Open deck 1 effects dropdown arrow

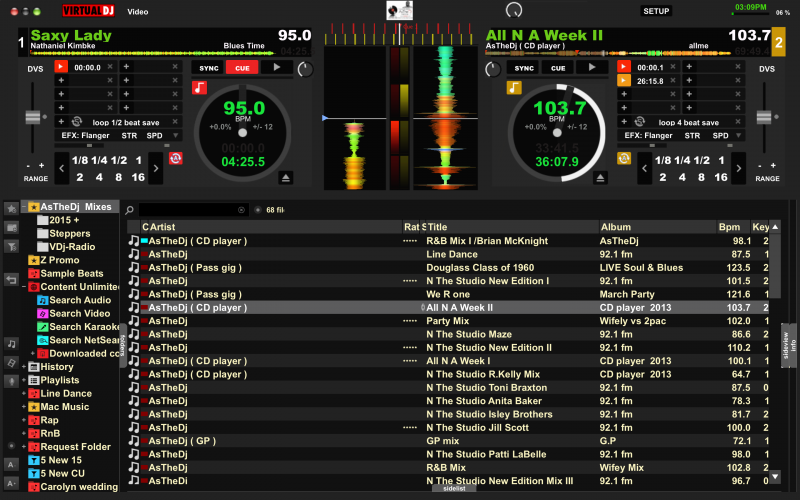pos(176,135)
